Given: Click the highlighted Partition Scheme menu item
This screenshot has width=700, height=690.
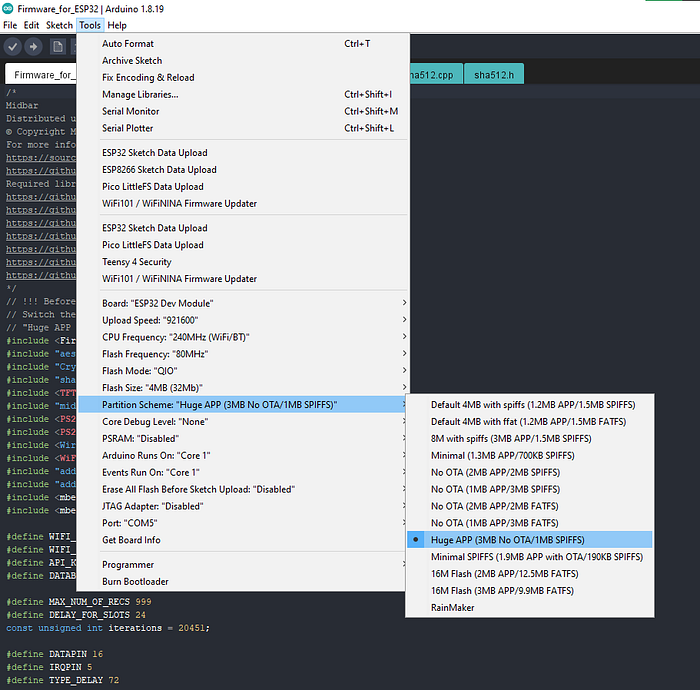Looking at the screenshot, I should pyautogui.click(x=243, y=405).
